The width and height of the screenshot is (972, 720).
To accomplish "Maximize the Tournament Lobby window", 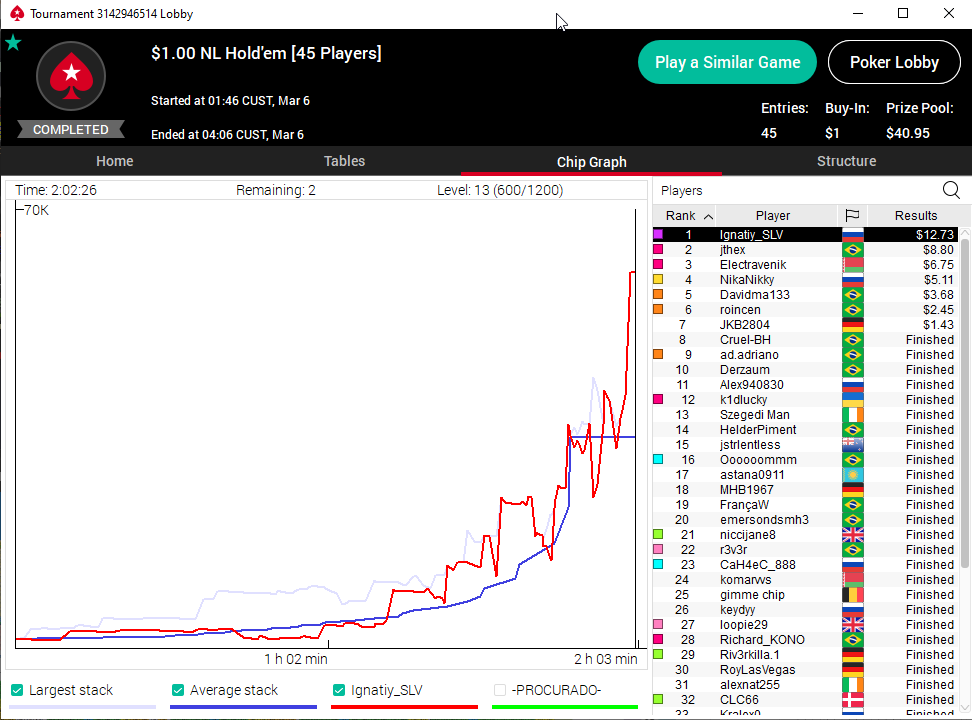I will pyautogui.click(x=903, y=13).
